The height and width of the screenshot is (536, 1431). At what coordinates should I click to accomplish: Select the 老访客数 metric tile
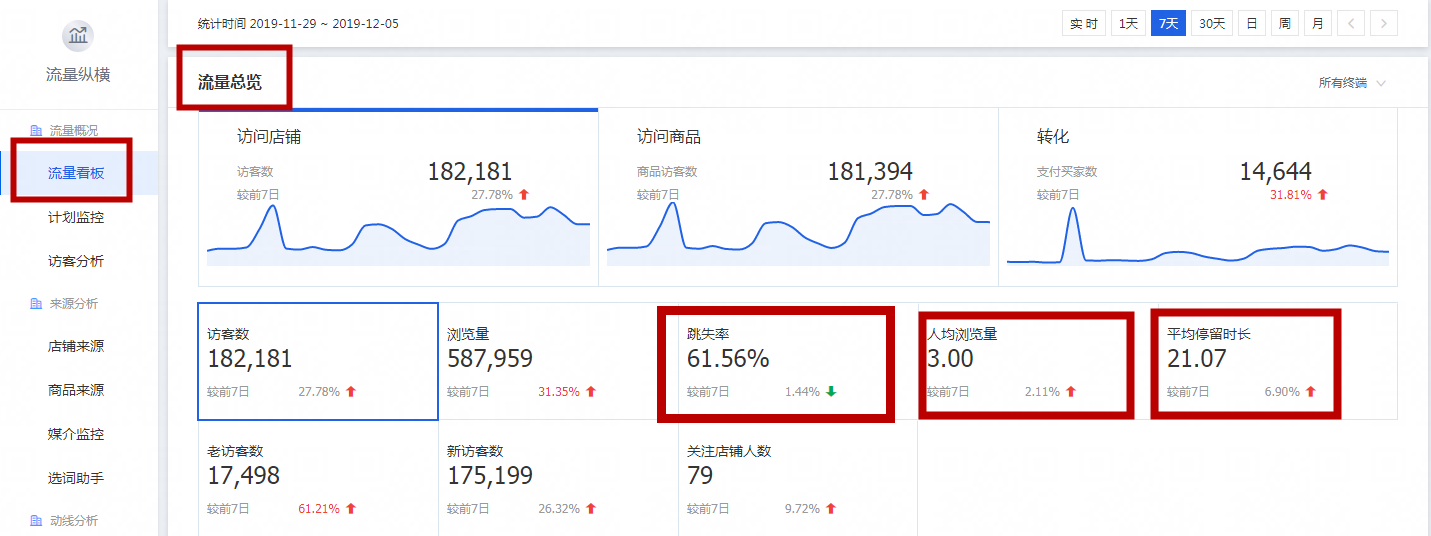pos(318,479)
